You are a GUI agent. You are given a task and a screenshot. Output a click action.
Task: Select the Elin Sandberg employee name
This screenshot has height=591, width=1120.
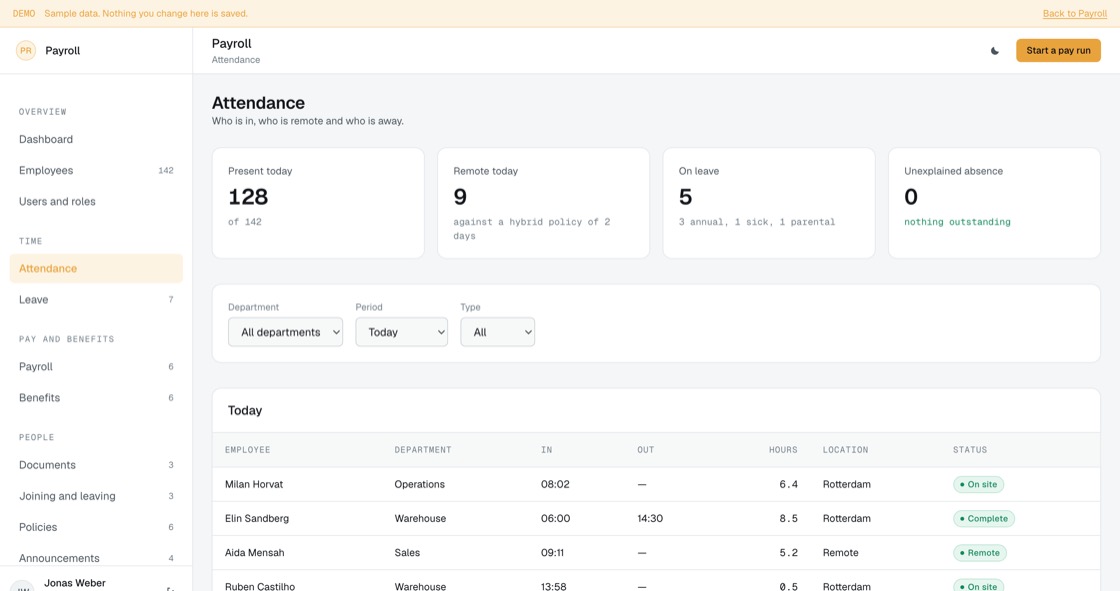257,519
